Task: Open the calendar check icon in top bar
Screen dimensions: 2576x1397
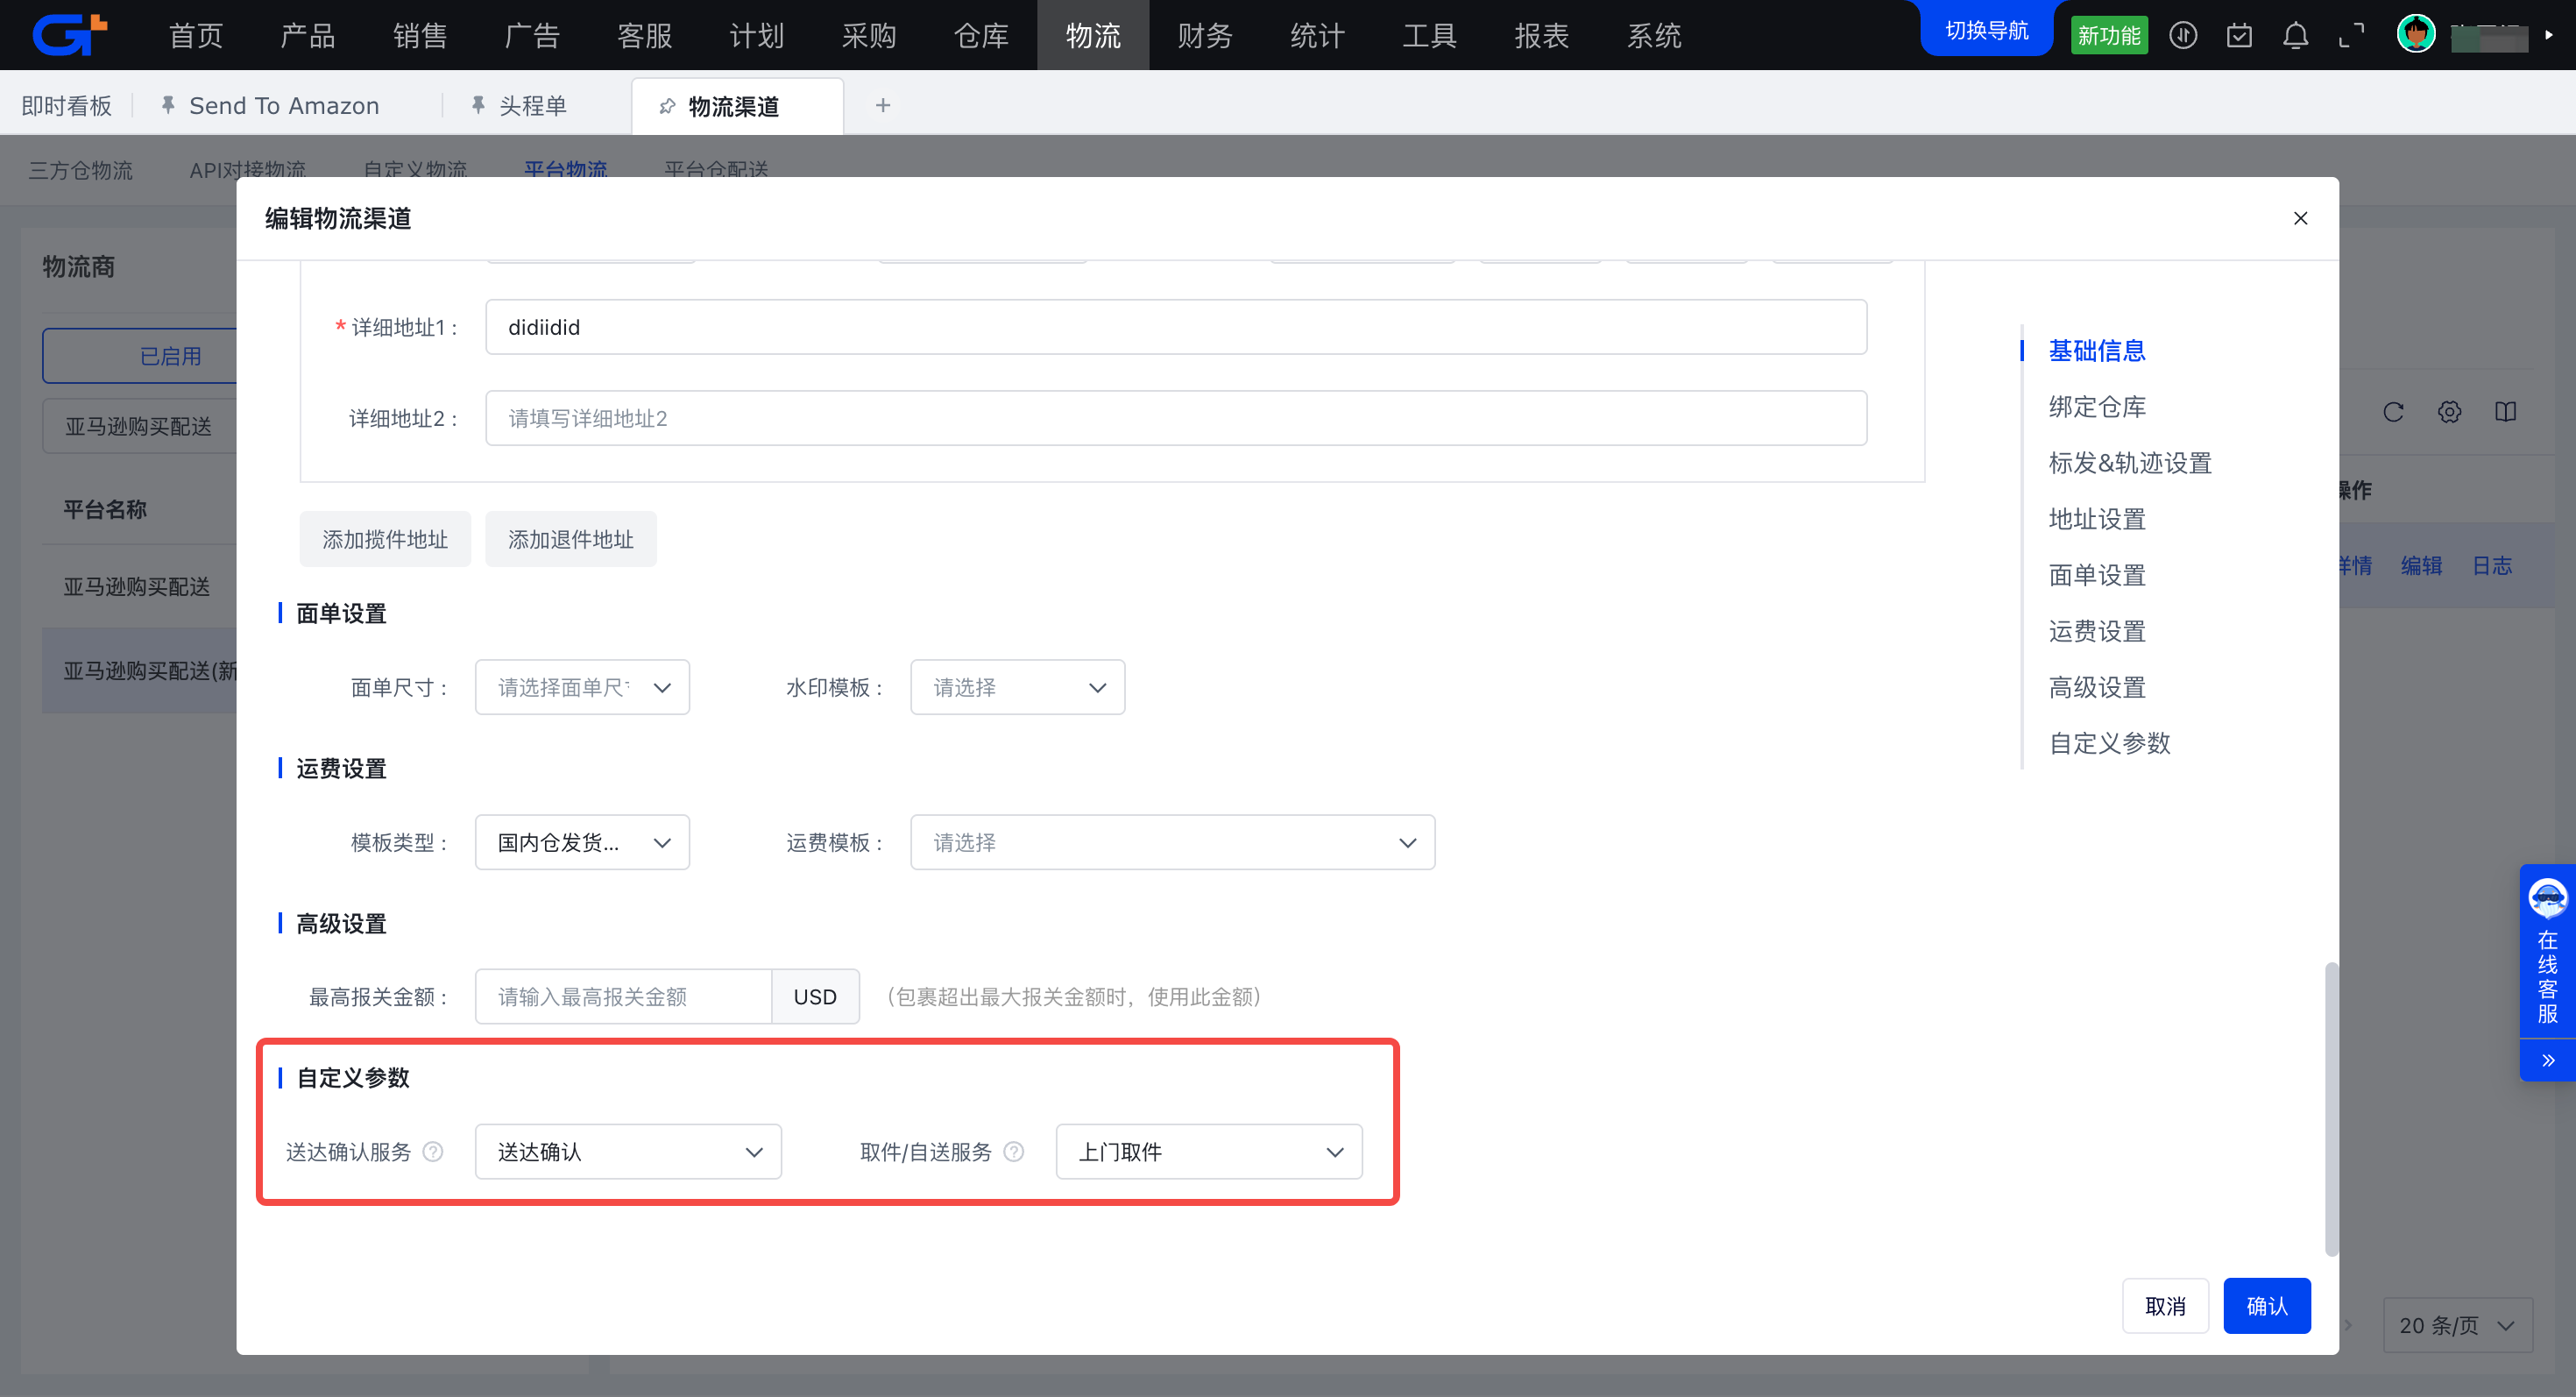Action: pos(2239,36)
